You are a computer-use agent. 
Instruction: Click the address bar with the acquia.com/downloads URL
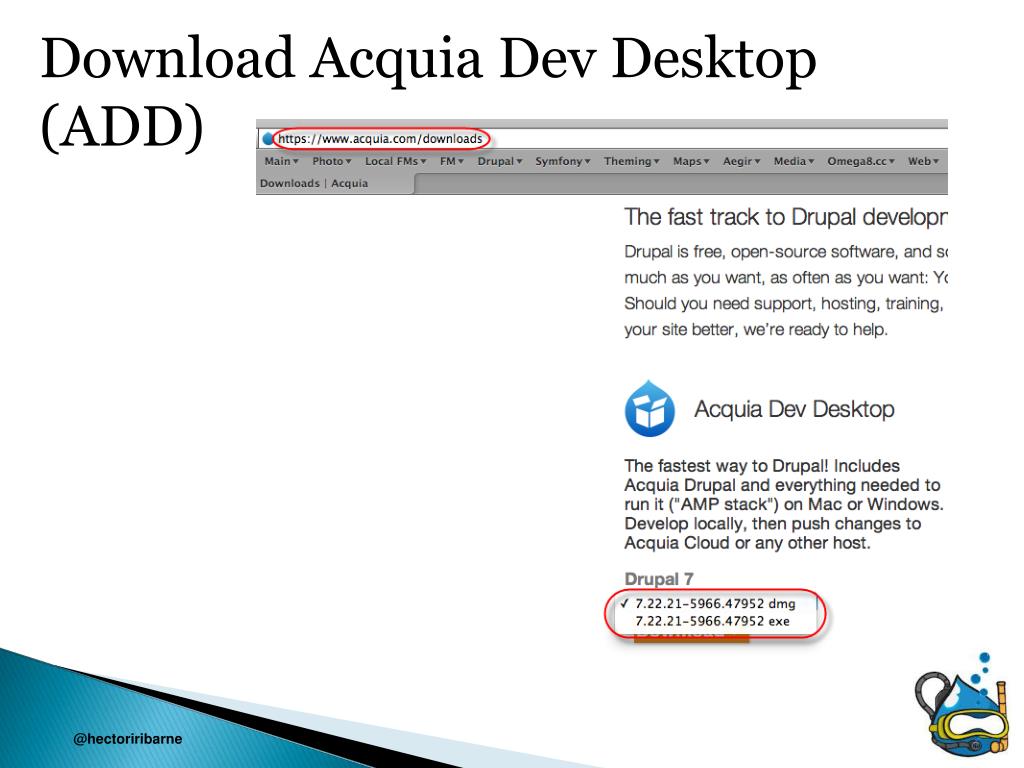(603, 138)
